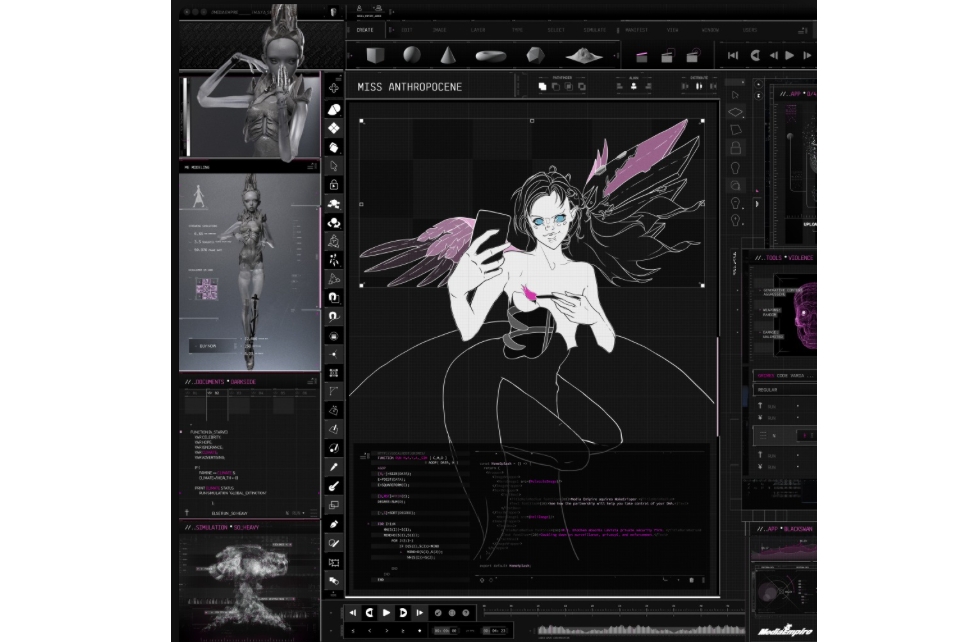The width and height of the screenshot is (970, 642).
Task: Click the canvas vertical scrollbar on right edge
Action: pos(718,387)
